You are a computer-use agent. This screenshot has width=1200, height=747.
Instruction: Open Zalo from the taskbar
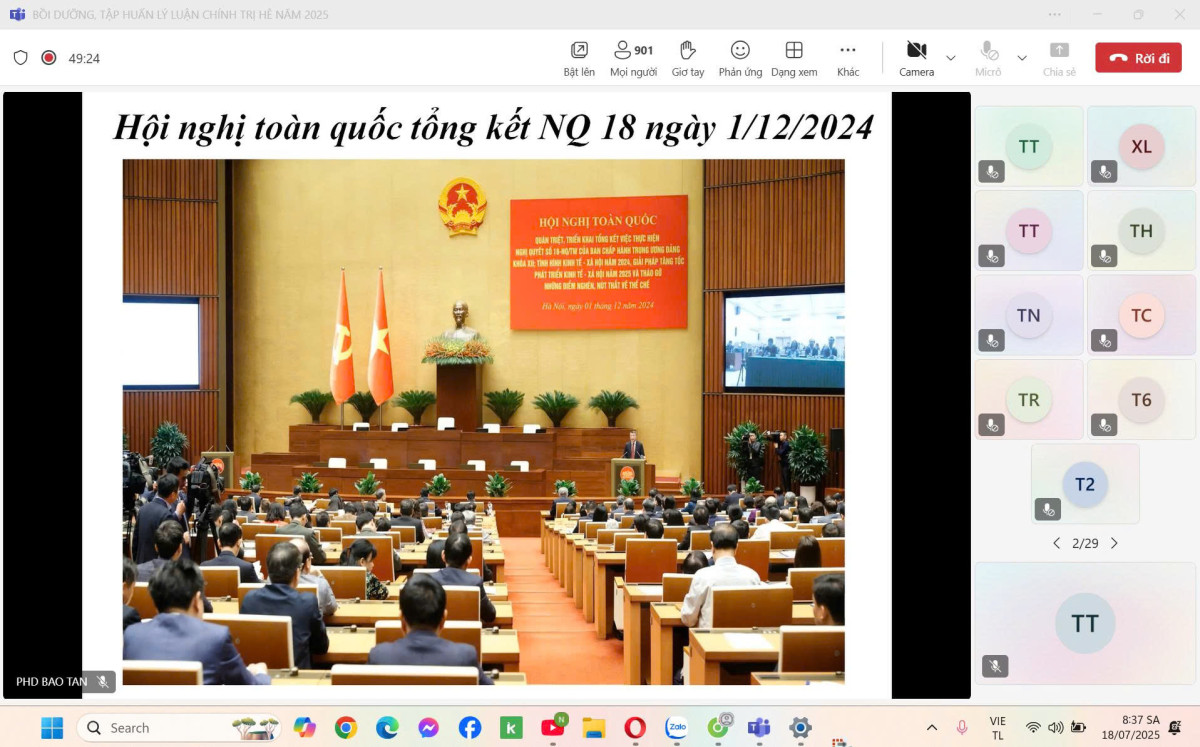(676, 727)
